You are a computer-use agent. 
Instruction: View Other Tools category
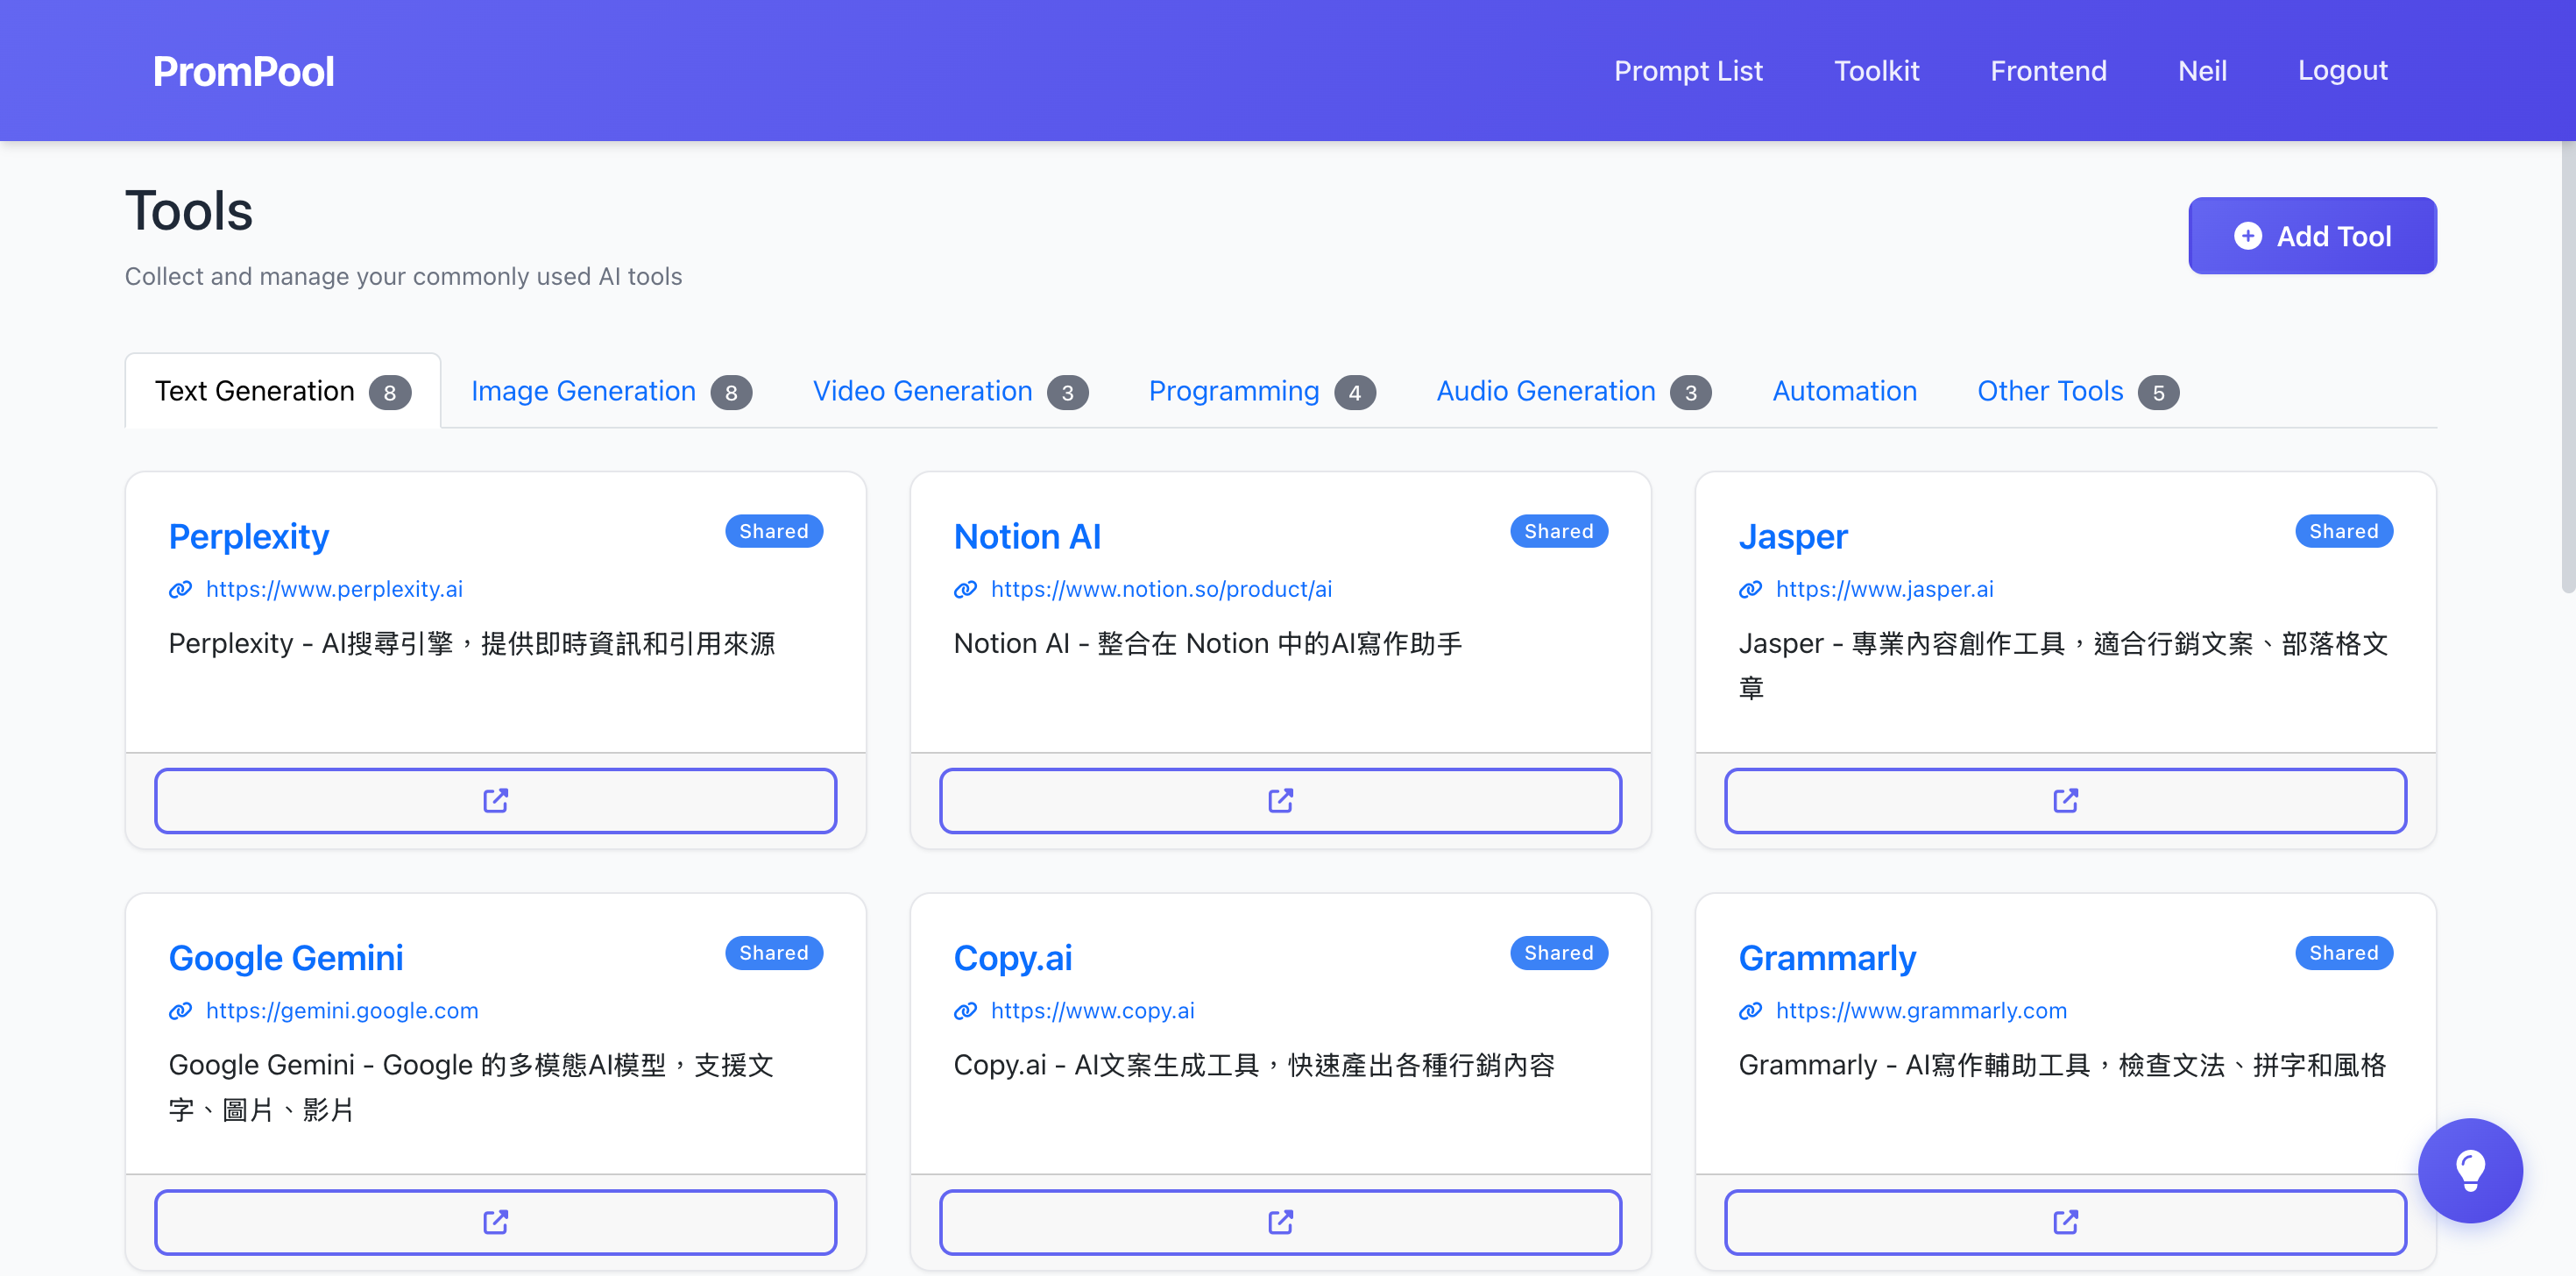coord(2049,391)
